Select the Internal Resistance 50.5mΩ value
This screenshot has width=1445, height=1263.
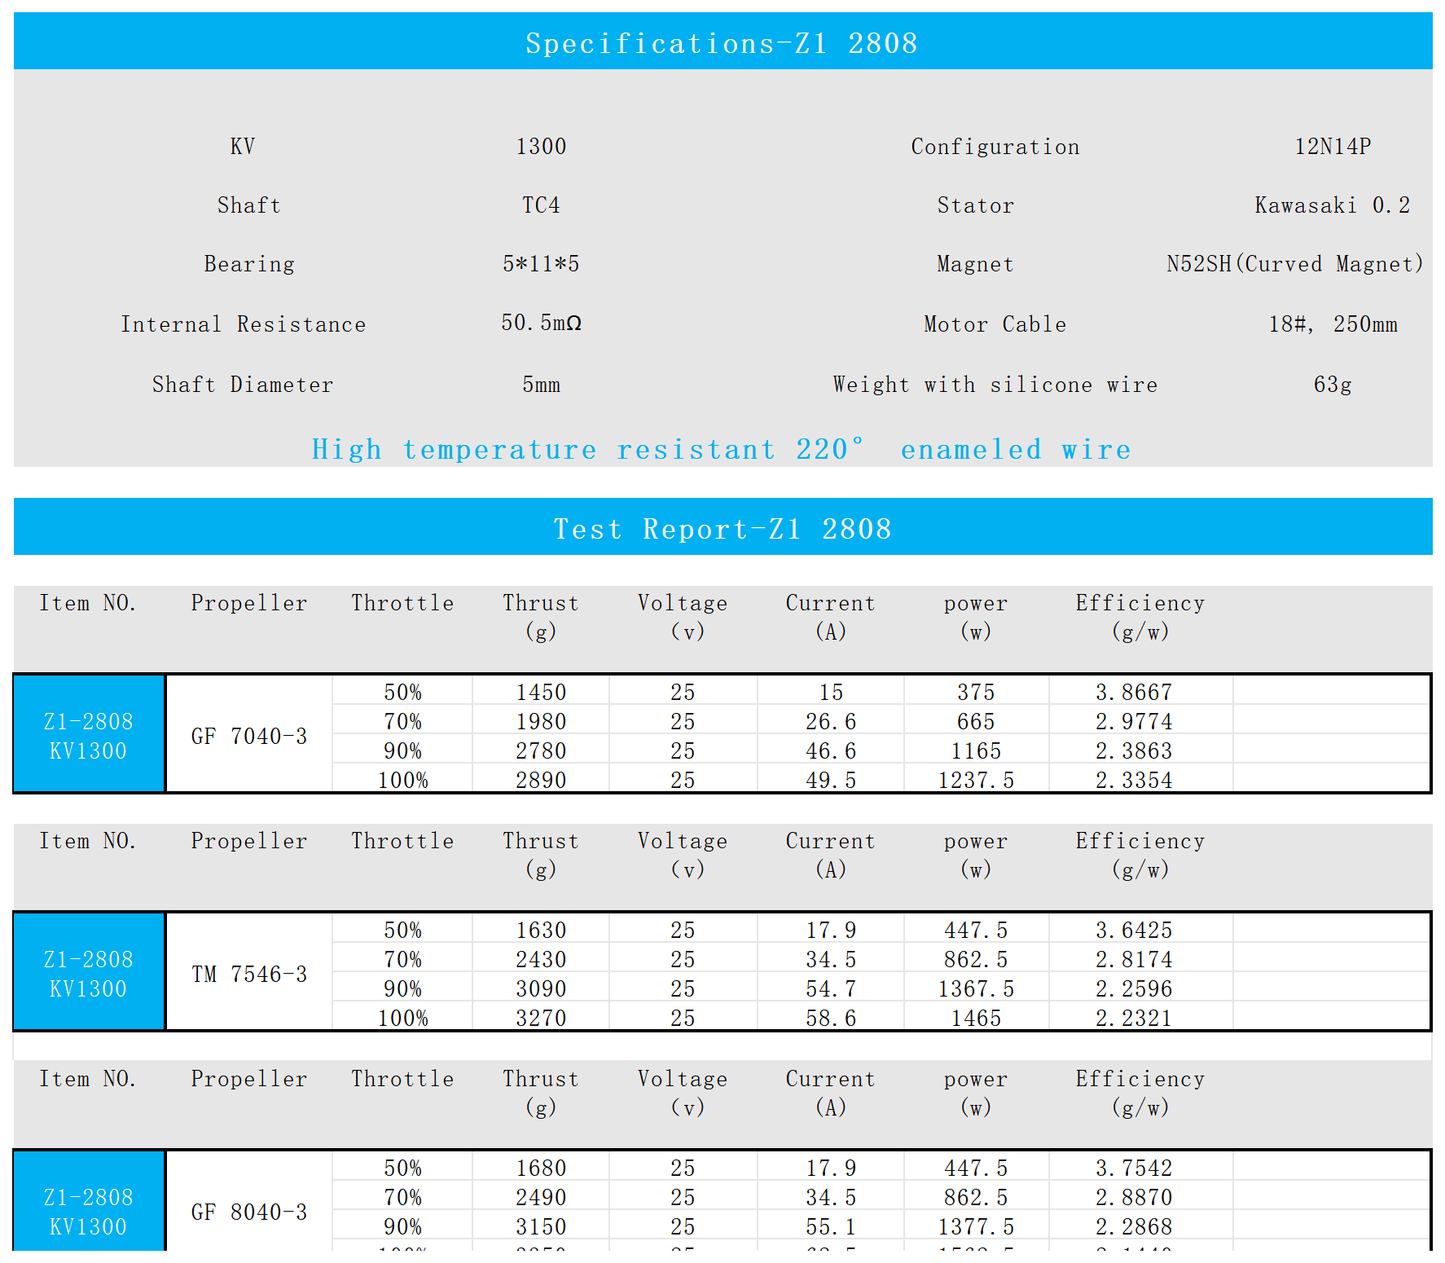point(541,323)
